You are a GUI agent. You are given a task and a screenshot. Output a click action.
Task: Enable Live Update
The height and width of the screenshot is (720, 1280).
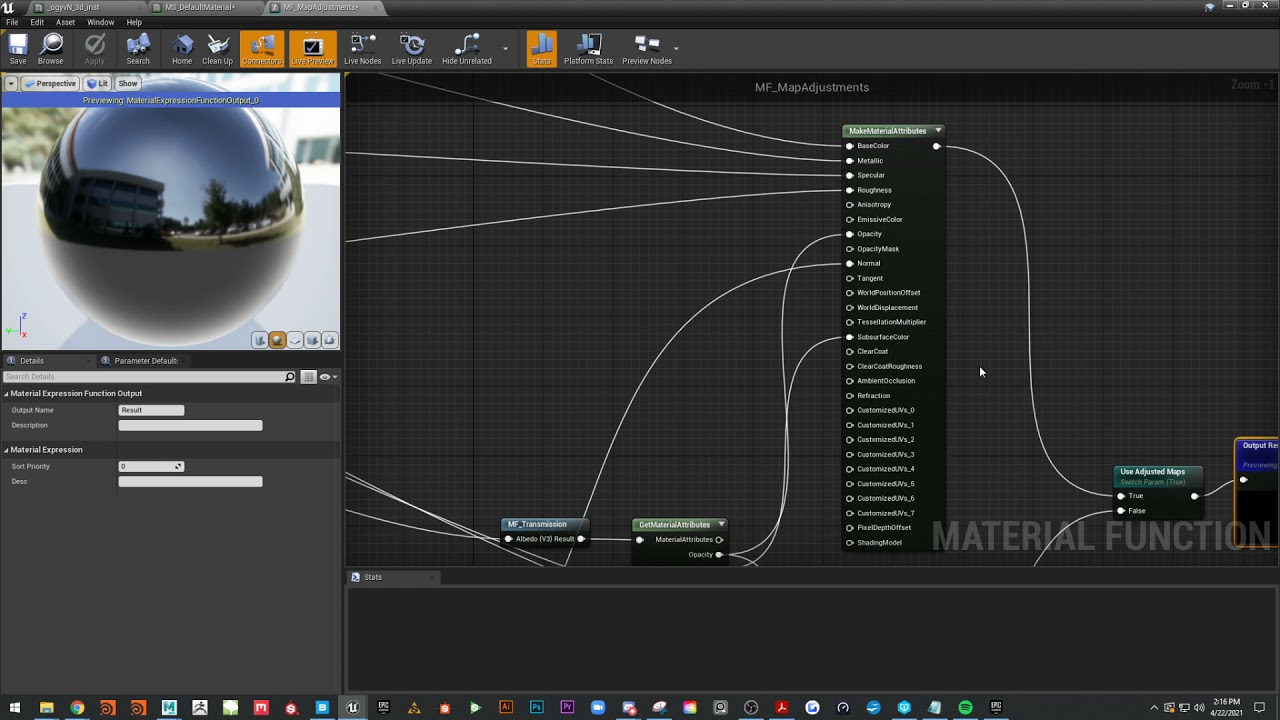tap(411, 49)
